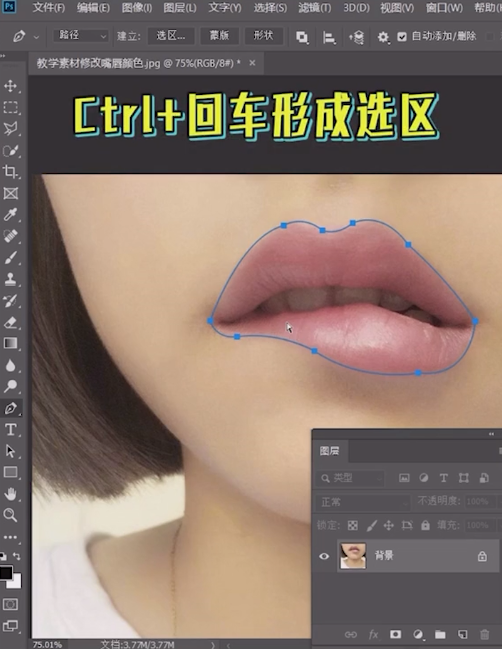This screenshot has width=502, height=649.
Task: Select the Zoom tool
Action: pos(10,515)
